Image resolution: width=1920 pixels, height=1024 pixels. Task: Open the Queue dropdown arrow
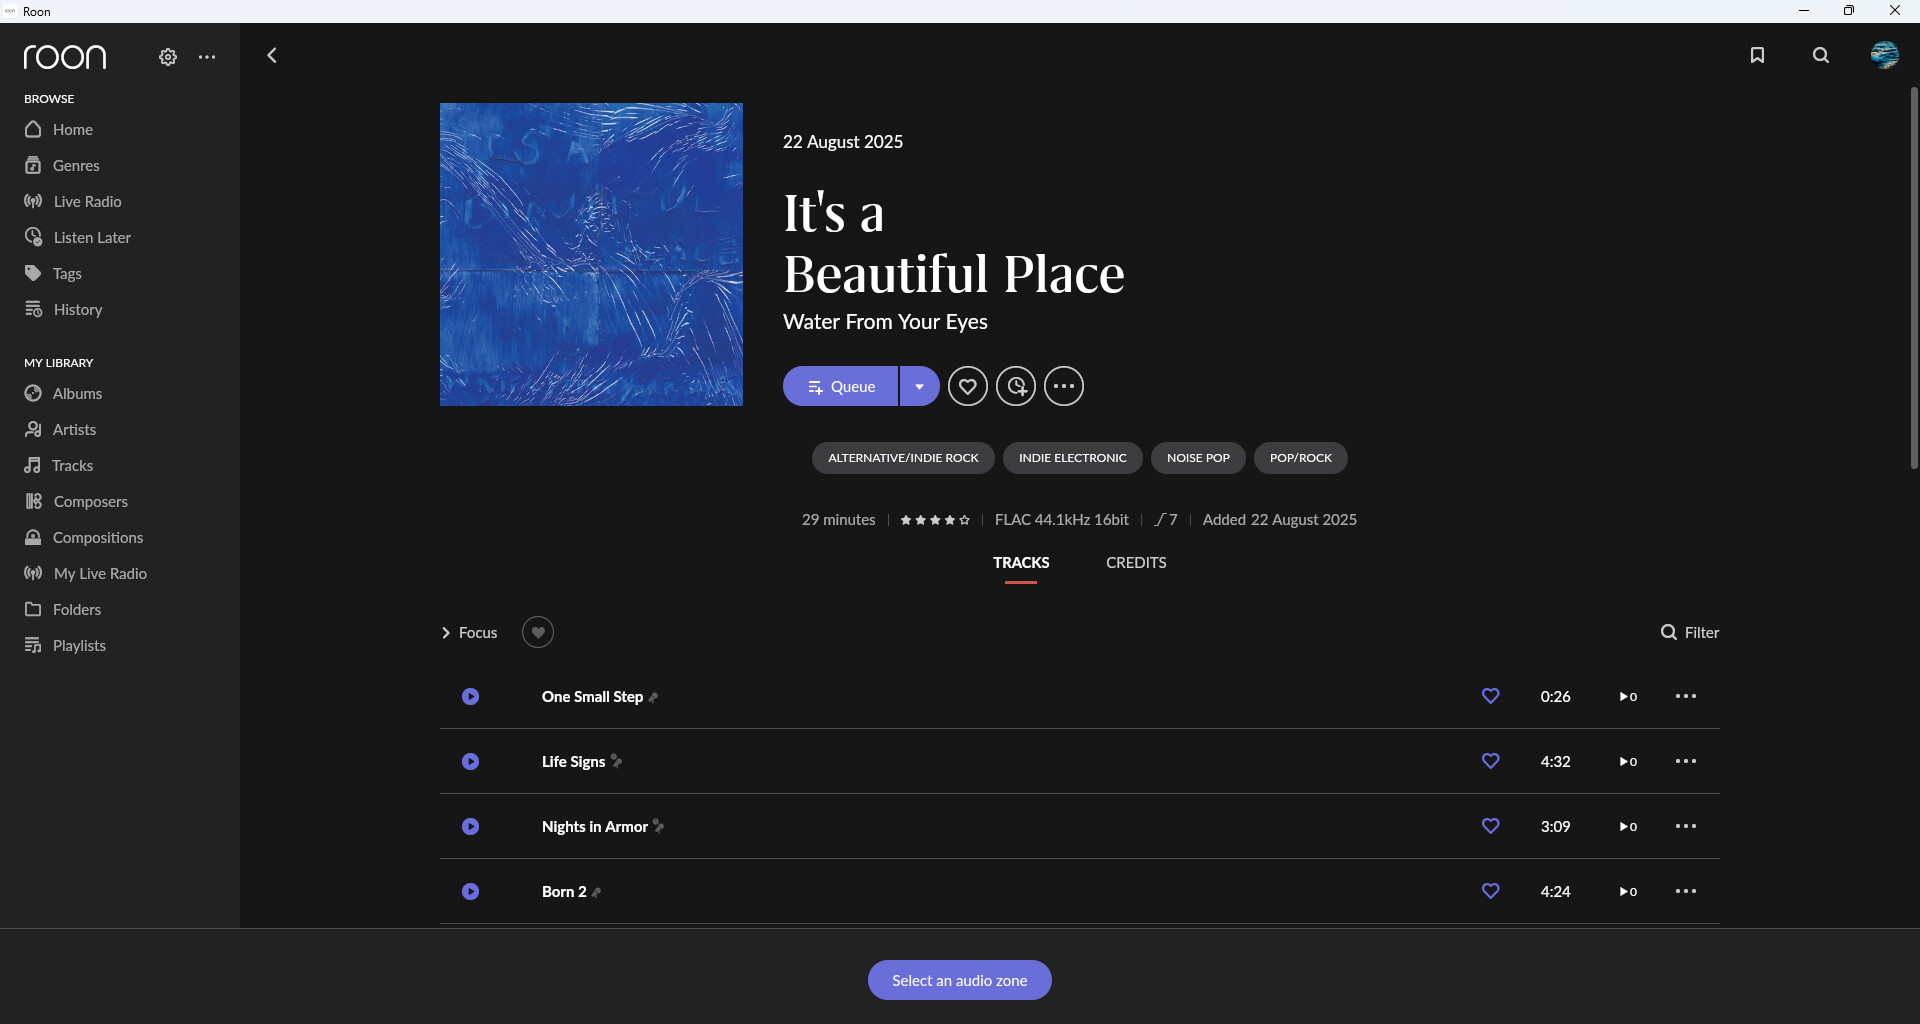(919, 387)
